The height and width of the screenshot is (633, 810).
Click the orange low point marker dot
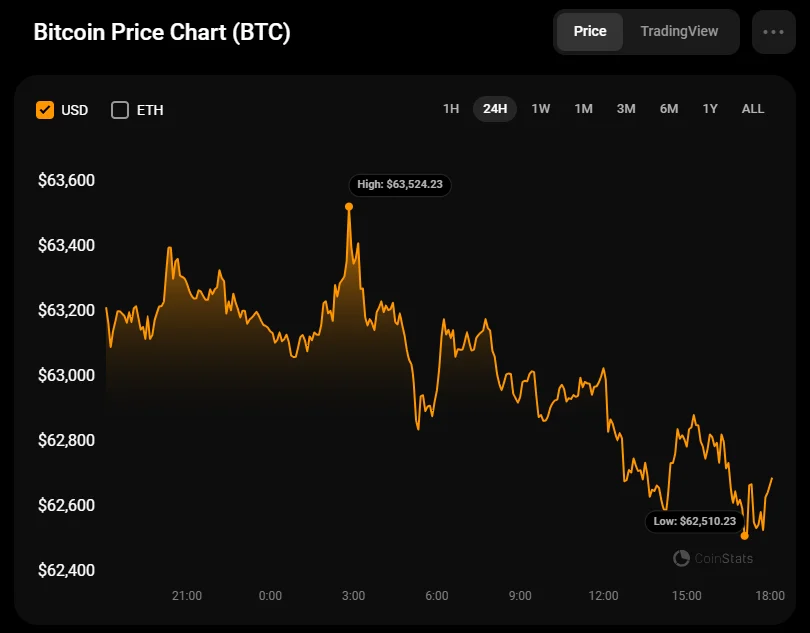(x=744, y=536)
